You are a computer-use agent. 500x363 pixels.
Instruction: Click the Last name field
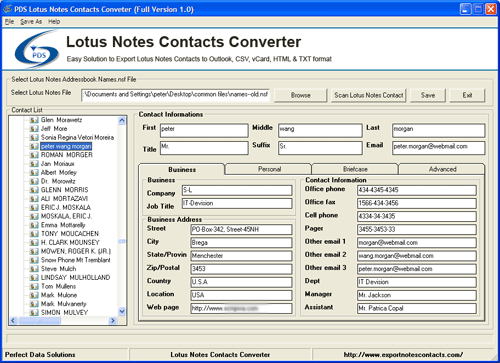tap(439, 130)
